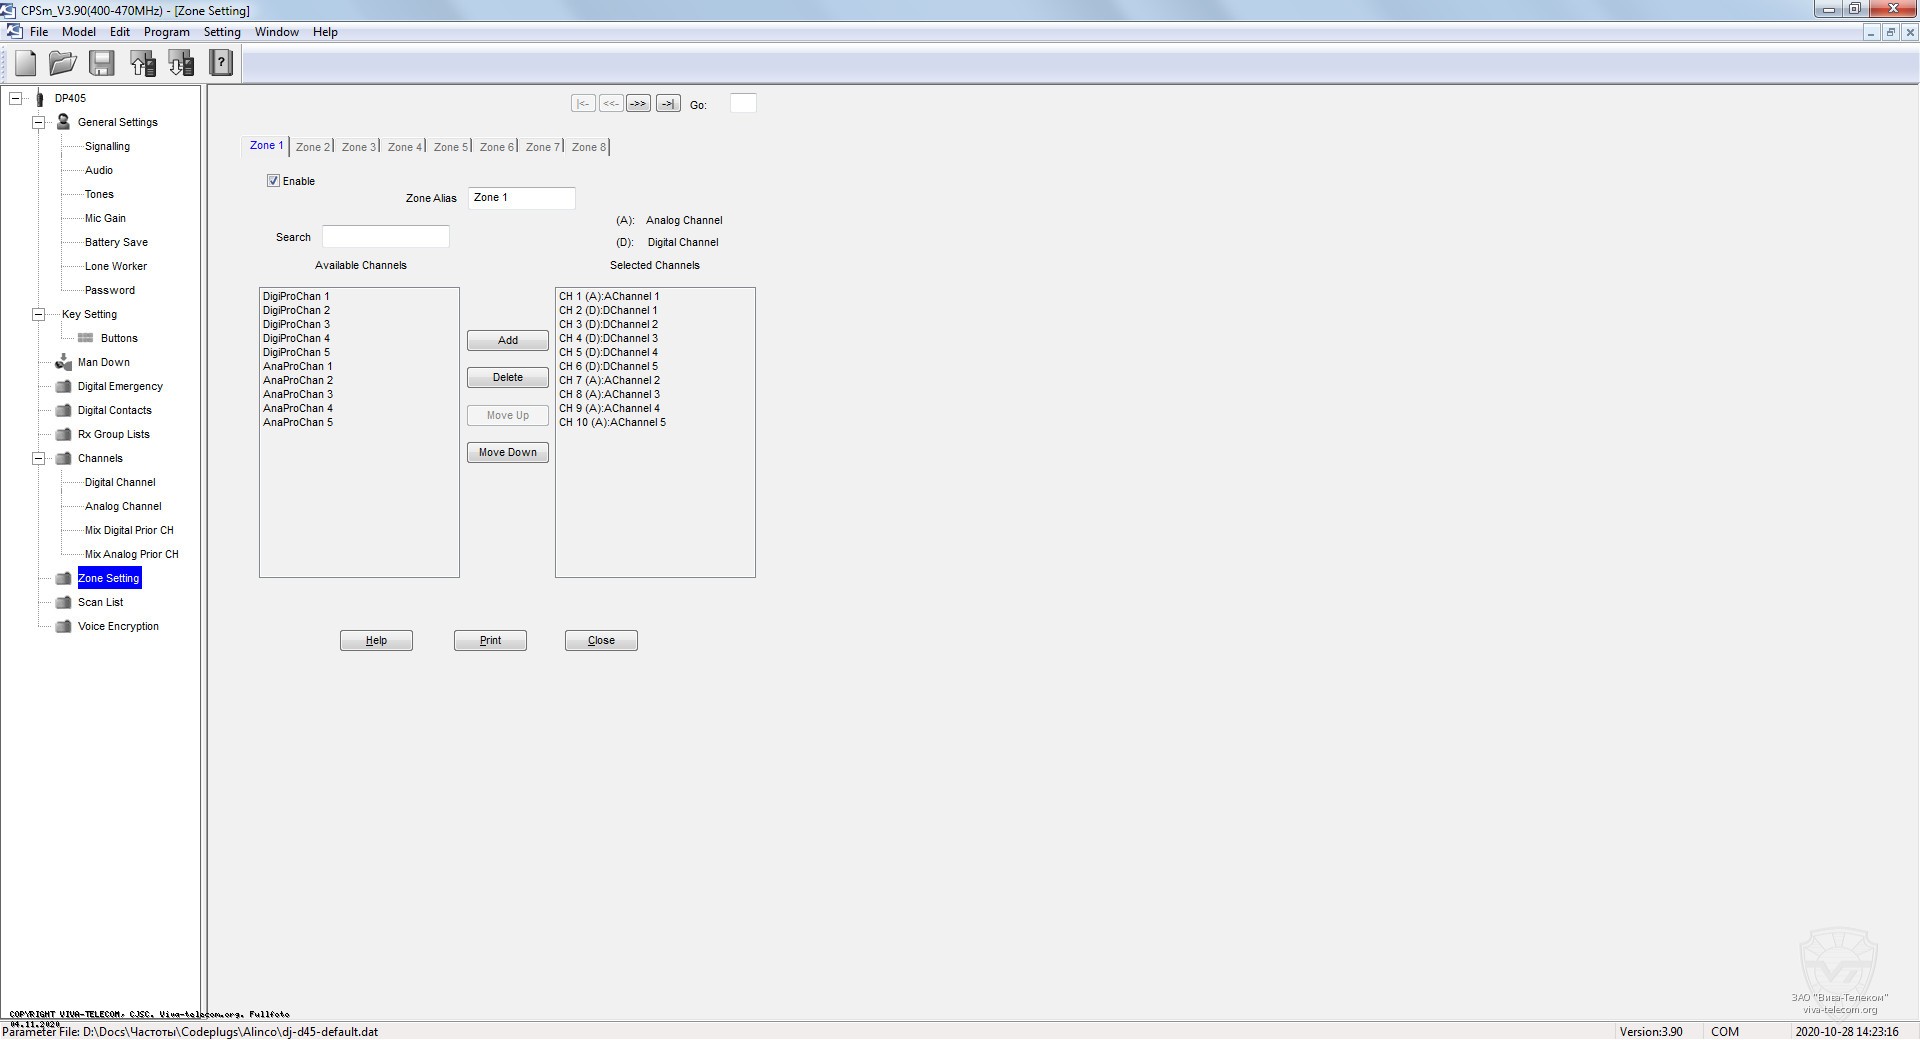Open Voice Encryption in the tree
The image size is (1920, 1040).
click(x=118, y=626)
